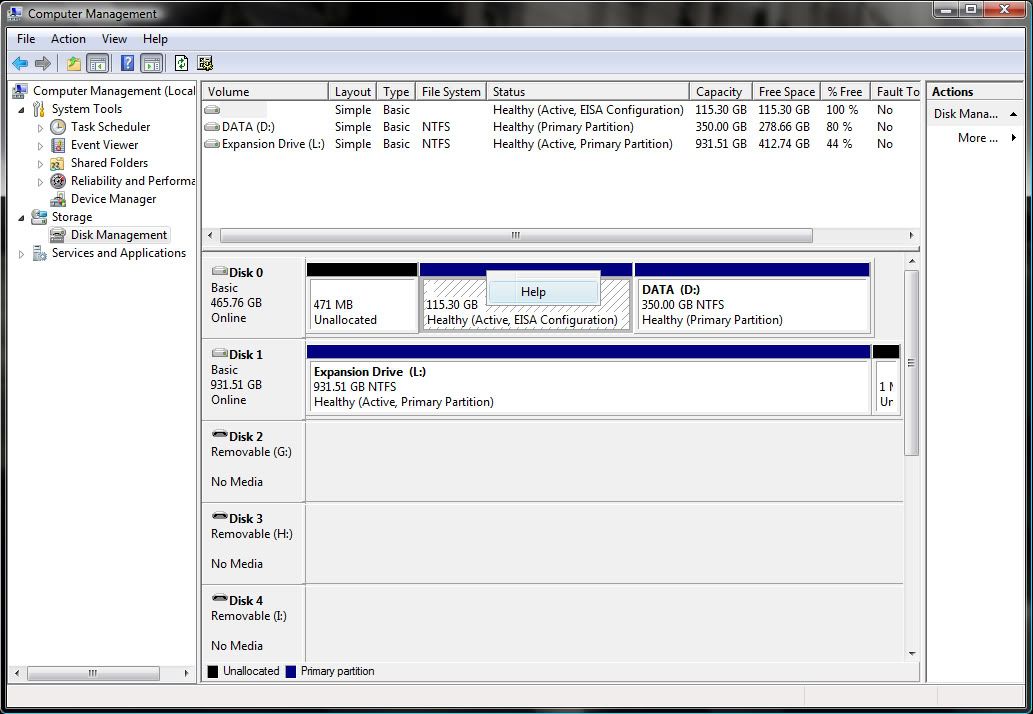The image size is (1033, 714).
Task: Collapse the System Tools node
Action: tap(21, 109)
